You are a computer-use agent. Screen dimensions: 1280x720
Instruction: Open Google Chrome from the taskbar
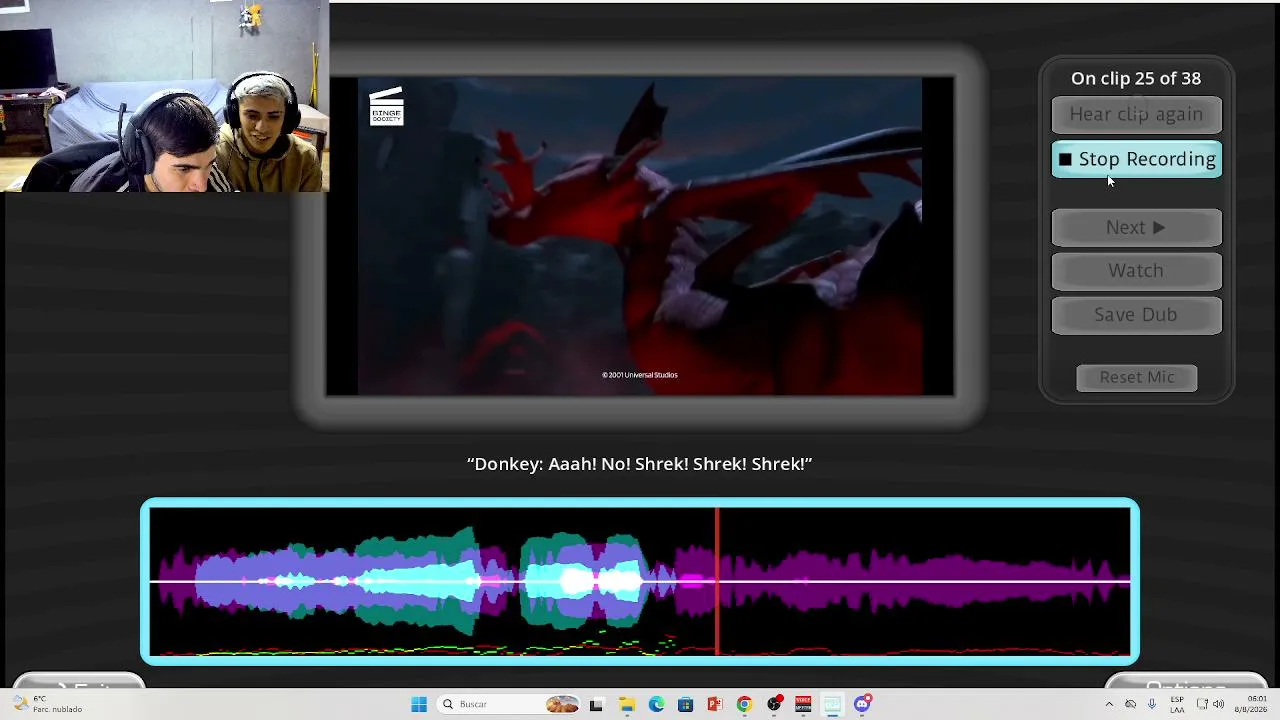[x=744, y=704]
